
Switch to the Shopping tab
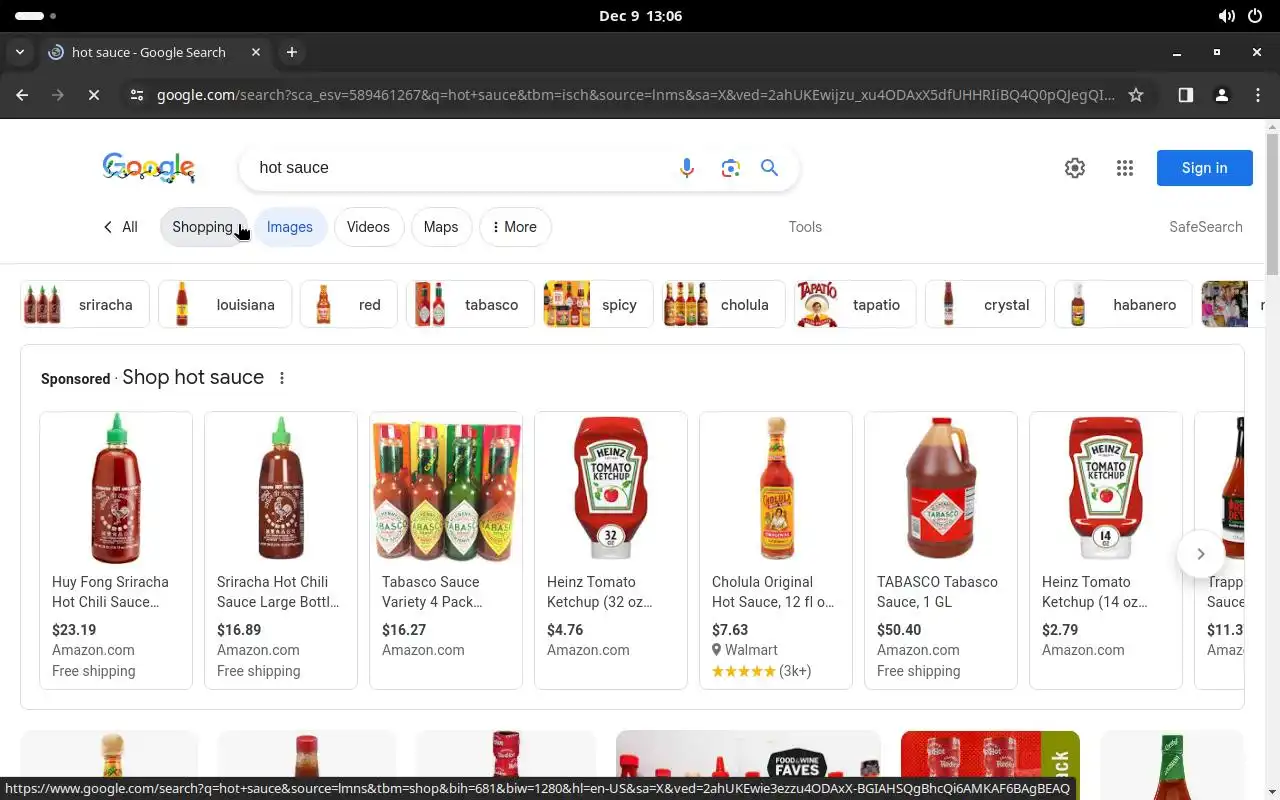coord(203,227)
